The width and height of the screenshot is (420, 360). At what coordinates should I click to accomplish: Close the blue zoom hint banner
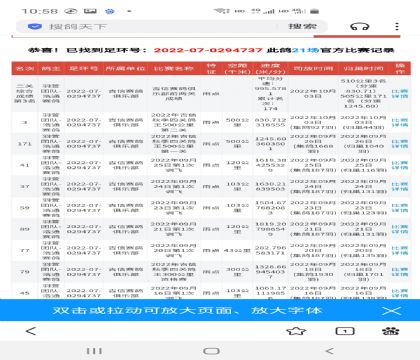(392, 311)
